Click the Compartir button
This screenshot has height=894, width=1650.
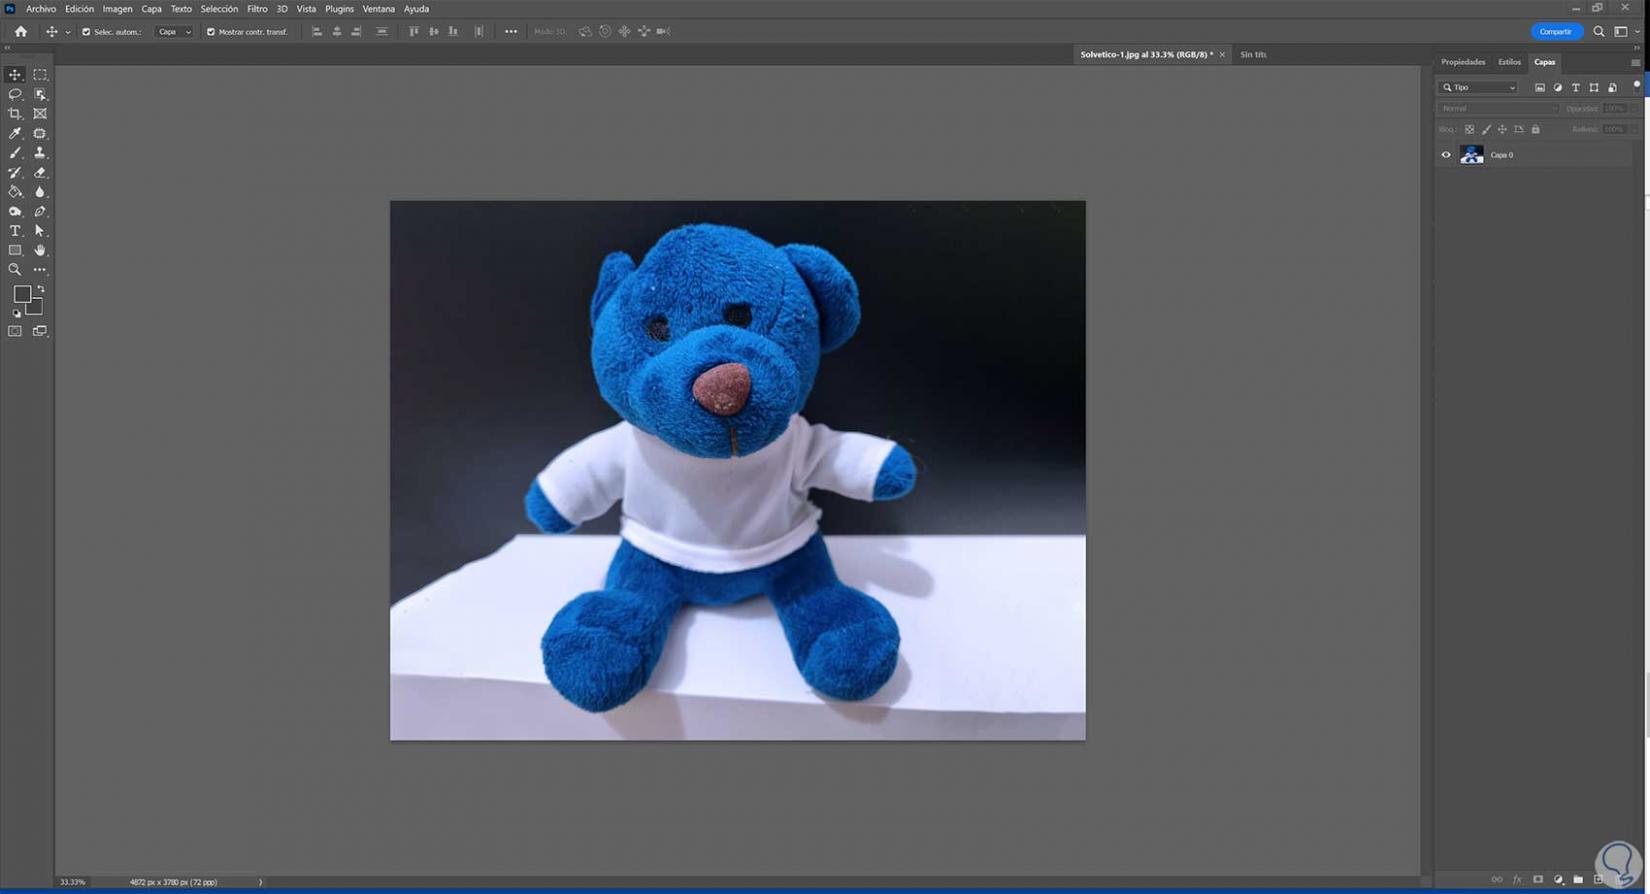click(x=1555, y=32)
